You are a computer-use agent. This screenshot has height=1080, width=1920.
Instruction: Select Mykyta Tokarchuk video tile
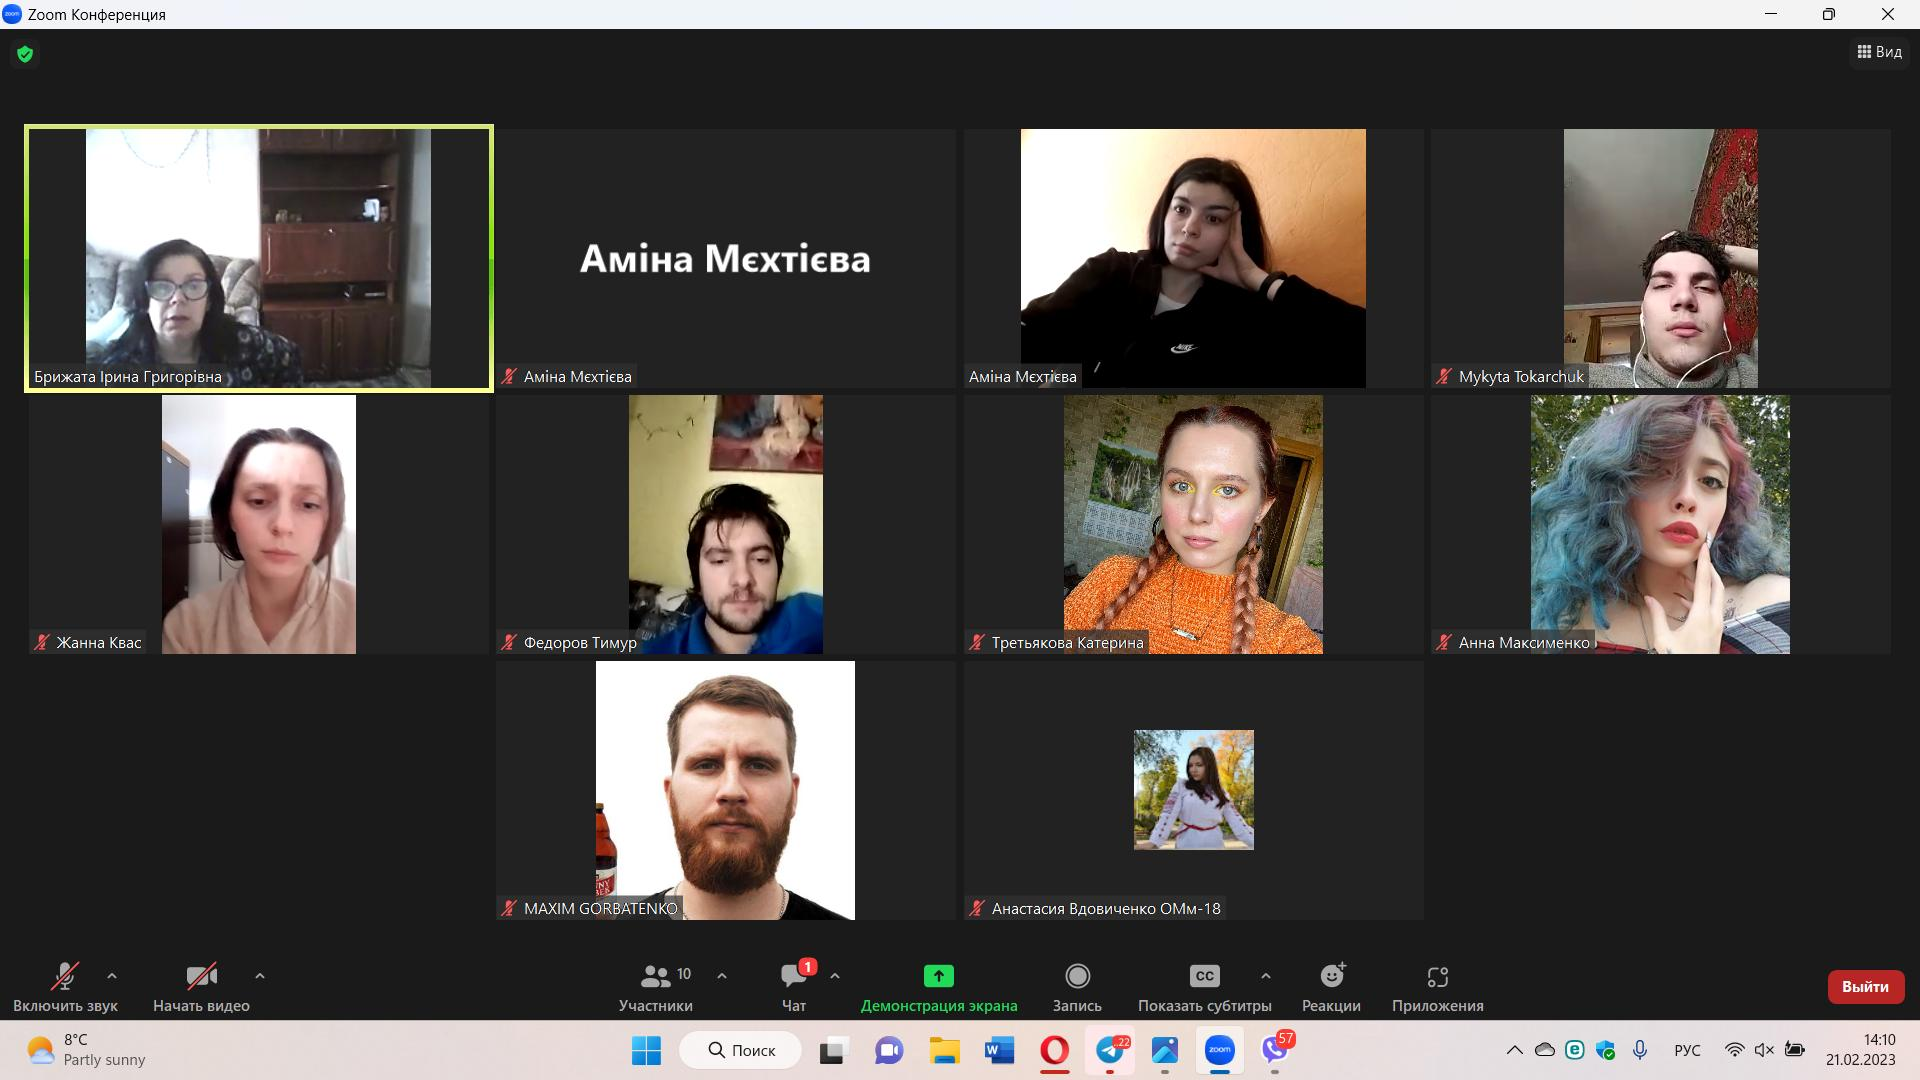tap(1660, 258)
